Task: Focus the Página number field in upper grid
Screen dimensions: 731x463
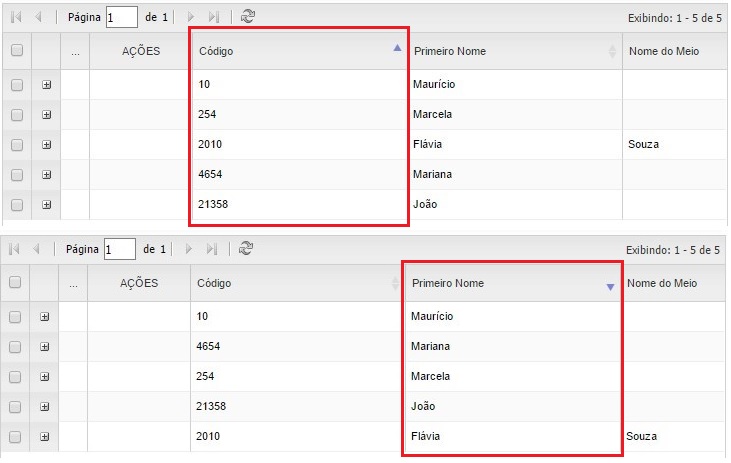Action: click(x=121, y=18)
